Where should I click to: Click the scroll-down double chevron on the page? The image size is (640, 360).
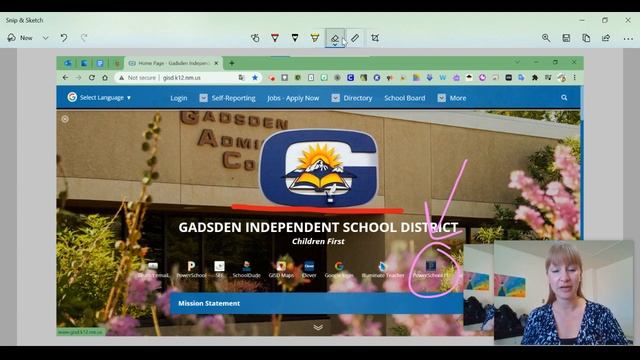(x=318, y=327)
